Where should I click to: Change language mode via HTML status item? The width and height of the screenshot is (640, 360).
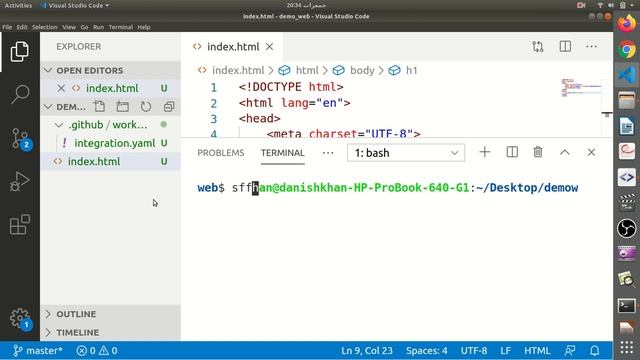(x=537, y=351)
